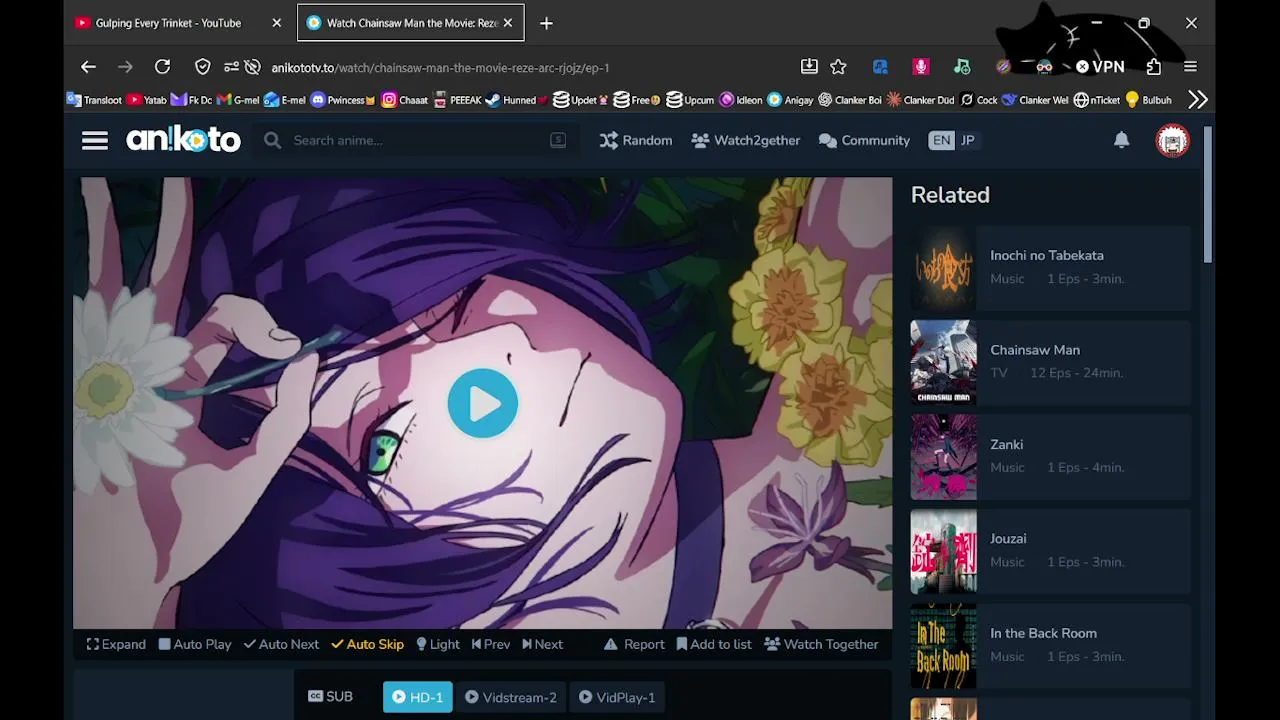The image size is (1280, 720).
Task: Open In the Back Room related title
Action: [x=1043, y=634]
